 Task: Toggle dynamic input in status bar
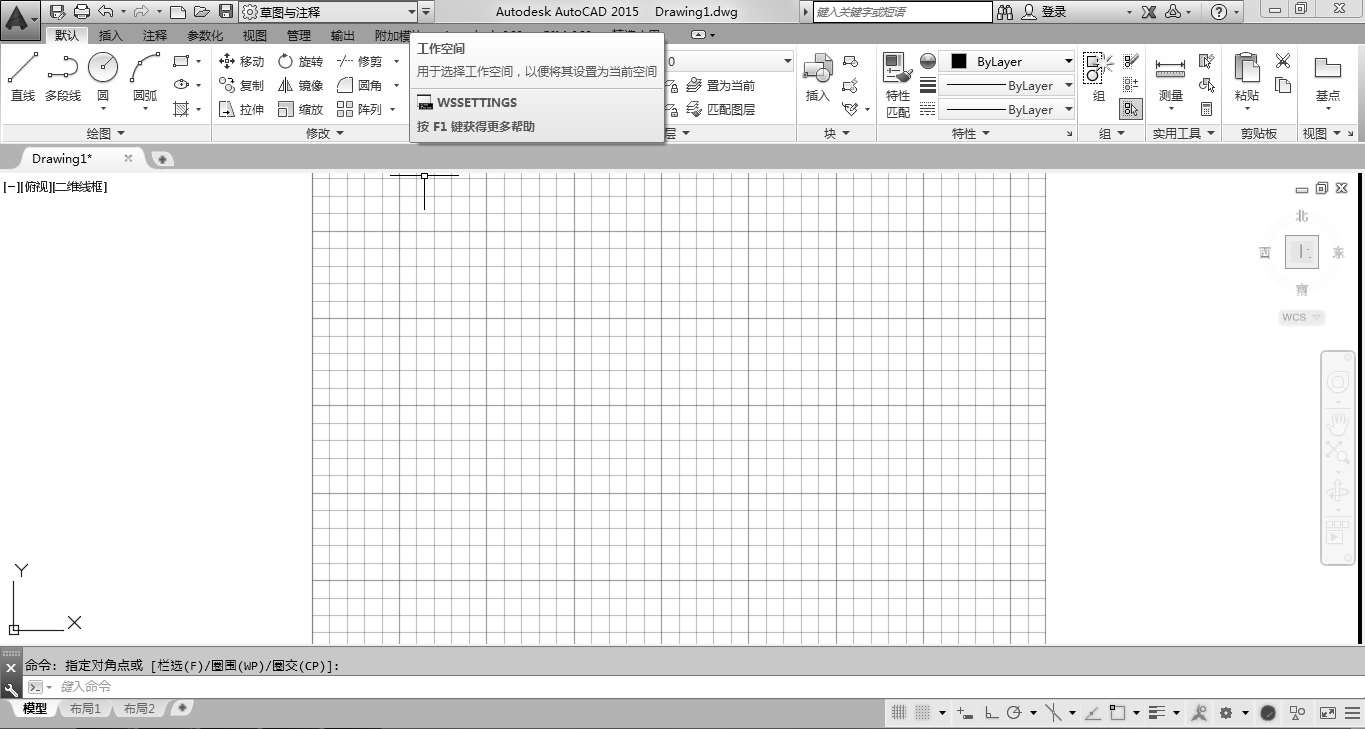(x=965, y=713)
